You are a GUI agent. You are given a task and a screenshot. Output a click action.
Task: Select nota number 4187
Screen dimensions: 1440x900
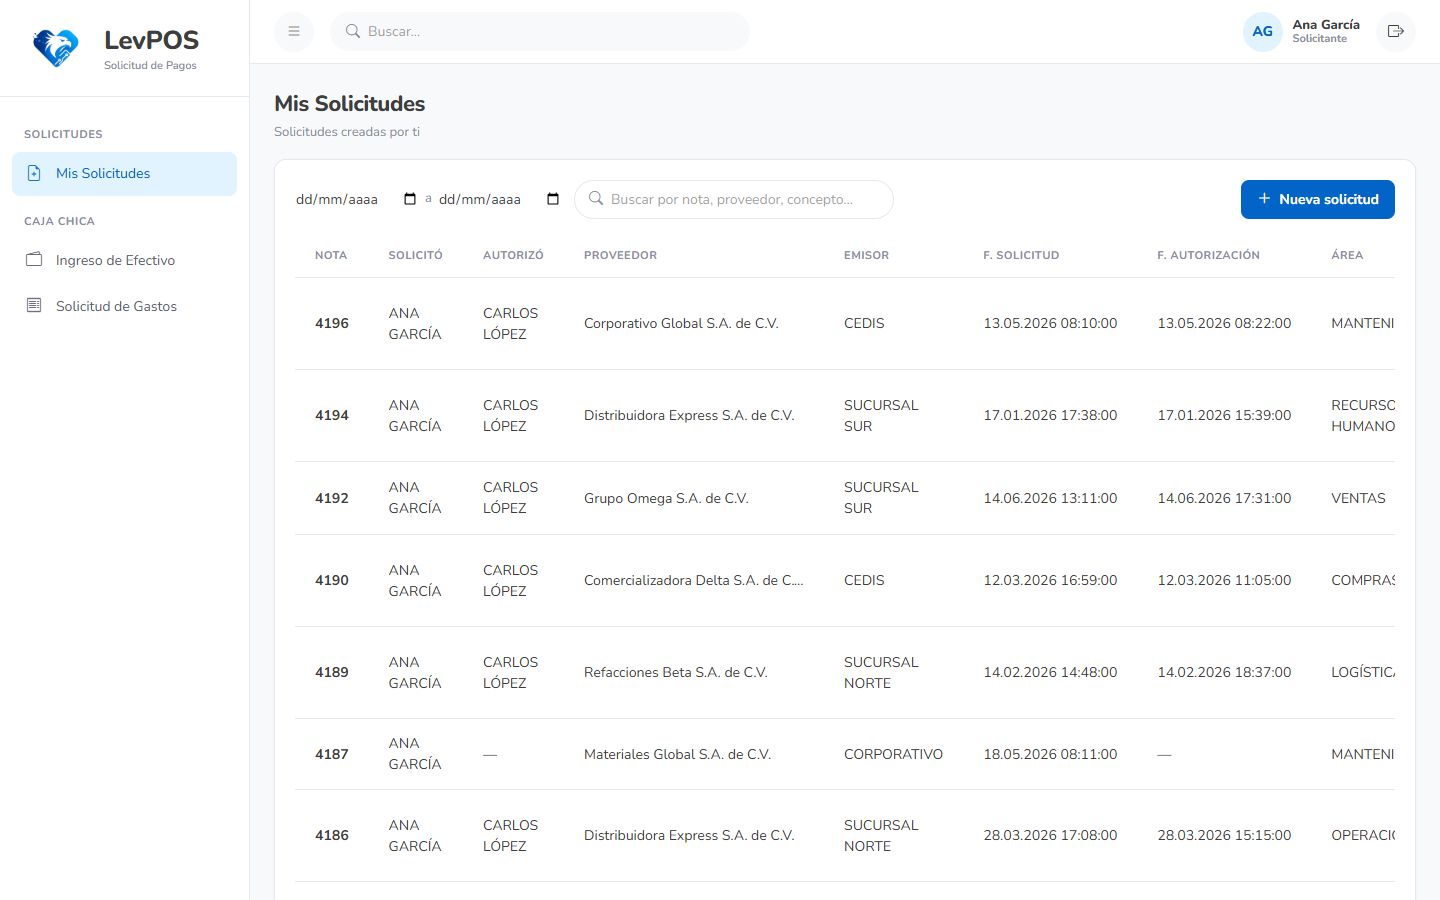point(332,754)
